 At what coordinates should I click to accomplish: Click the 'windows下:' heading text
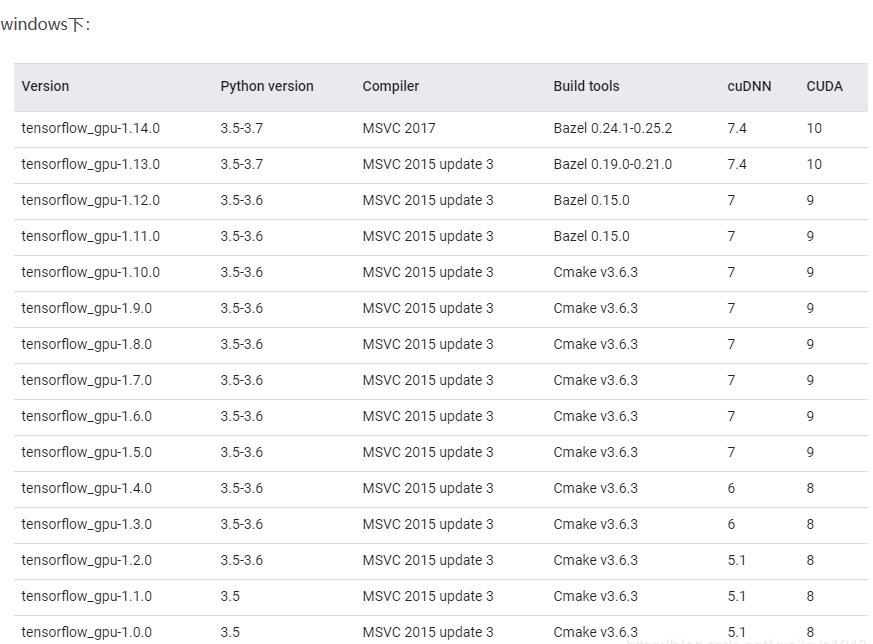click(x=45, y=24)
